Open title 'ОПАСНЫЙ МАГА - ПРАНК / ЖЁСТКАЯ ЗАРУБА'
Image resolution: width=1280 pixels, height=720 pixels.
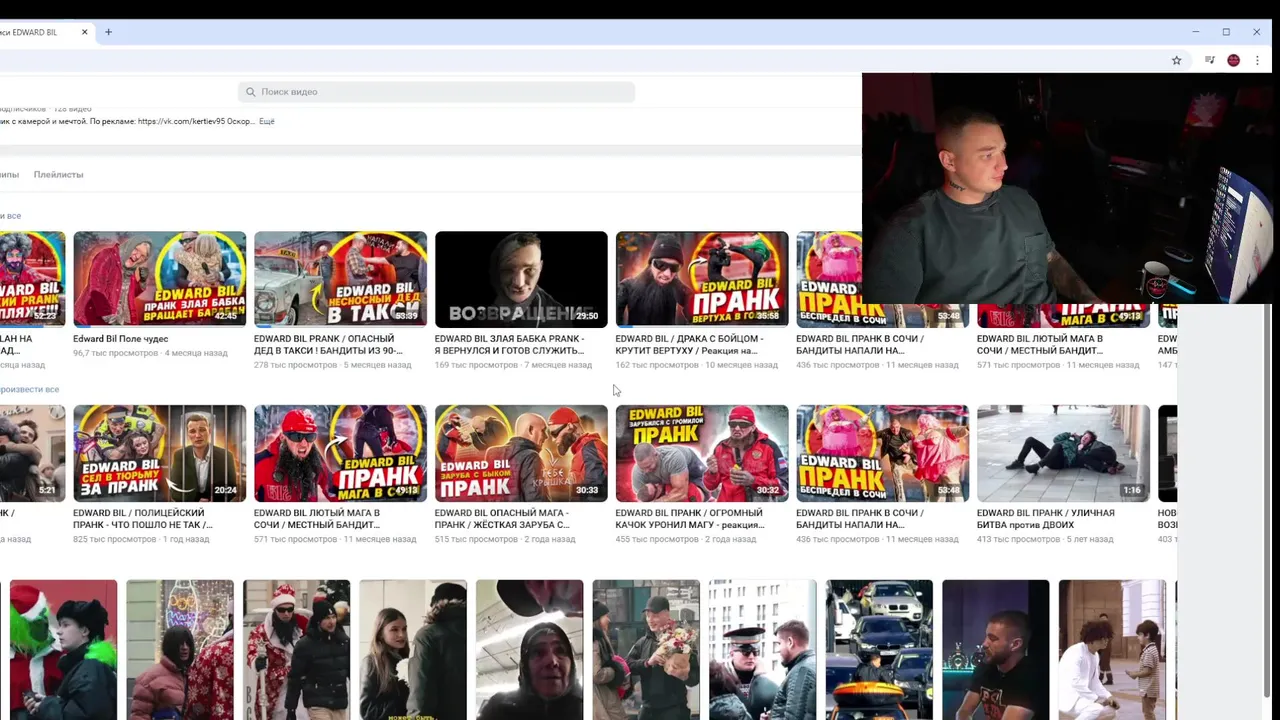[x=502, y=519]
